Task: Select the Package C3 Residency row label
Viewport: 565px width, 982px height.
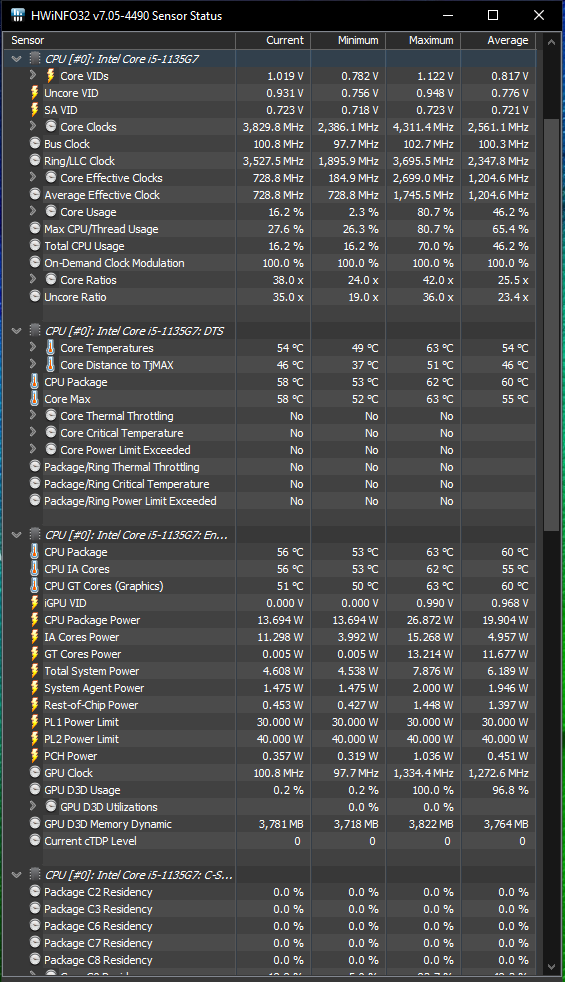Action: point(98,909)
